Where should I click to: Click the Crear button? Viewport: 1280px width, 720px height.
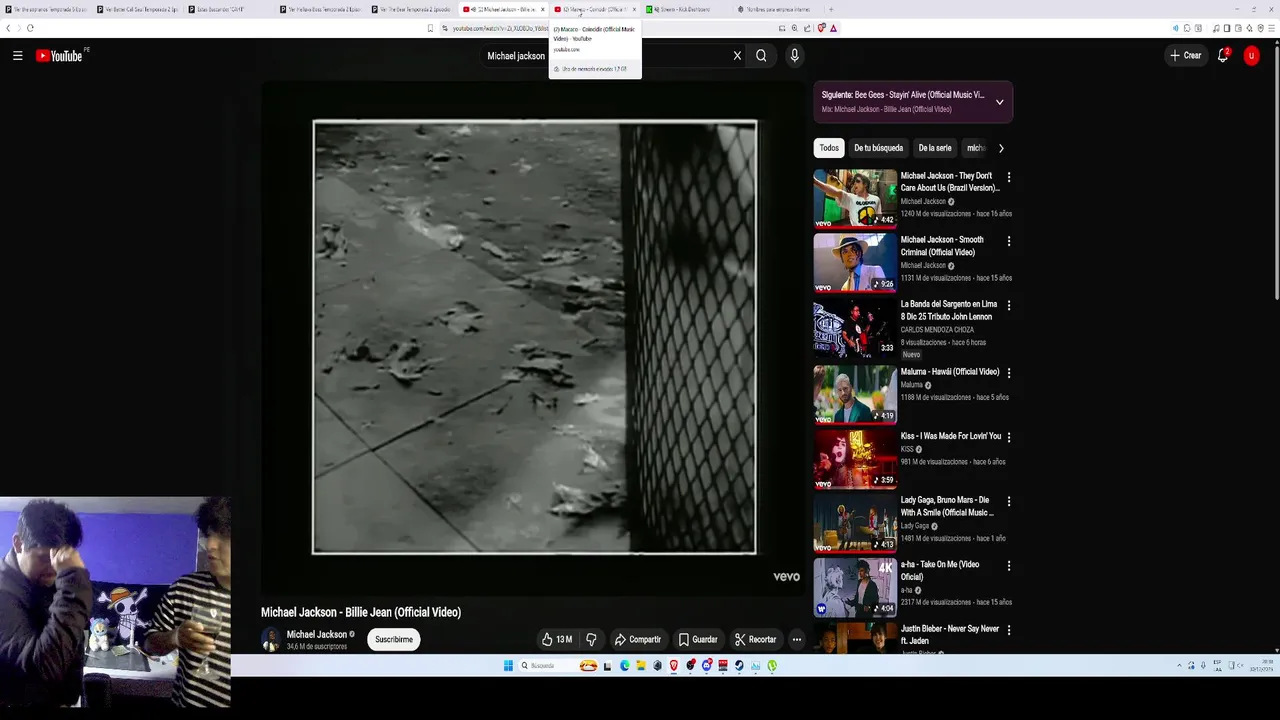pyautogui.click(x=1186, y=56)
